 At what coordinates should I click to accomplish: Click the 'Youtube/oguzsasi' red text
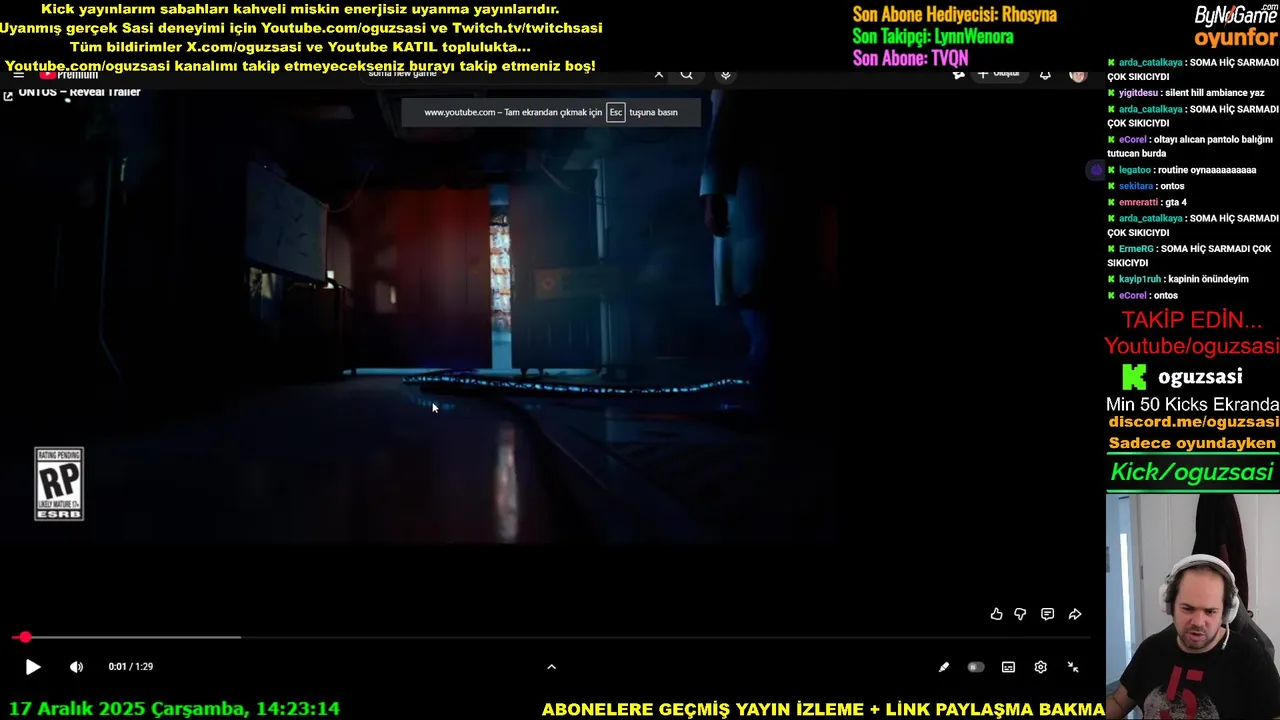(1192, 346)
